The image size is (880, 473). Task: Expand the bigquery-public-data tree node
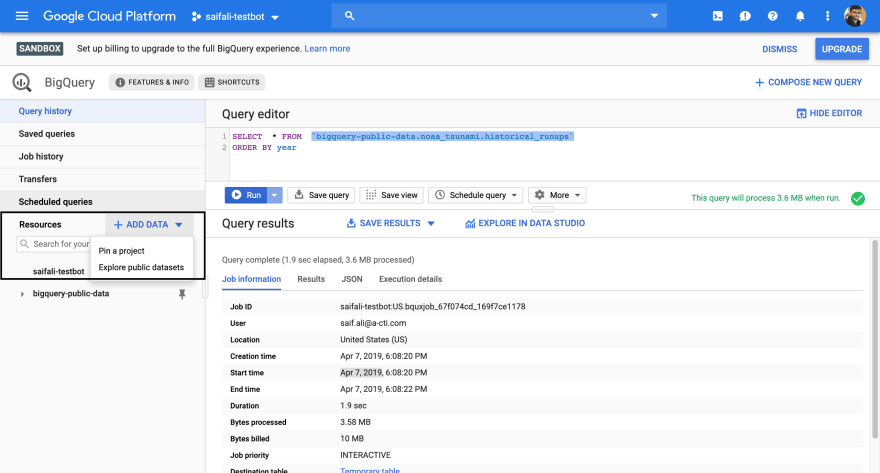pyautogui.click(x=22, y=294)
